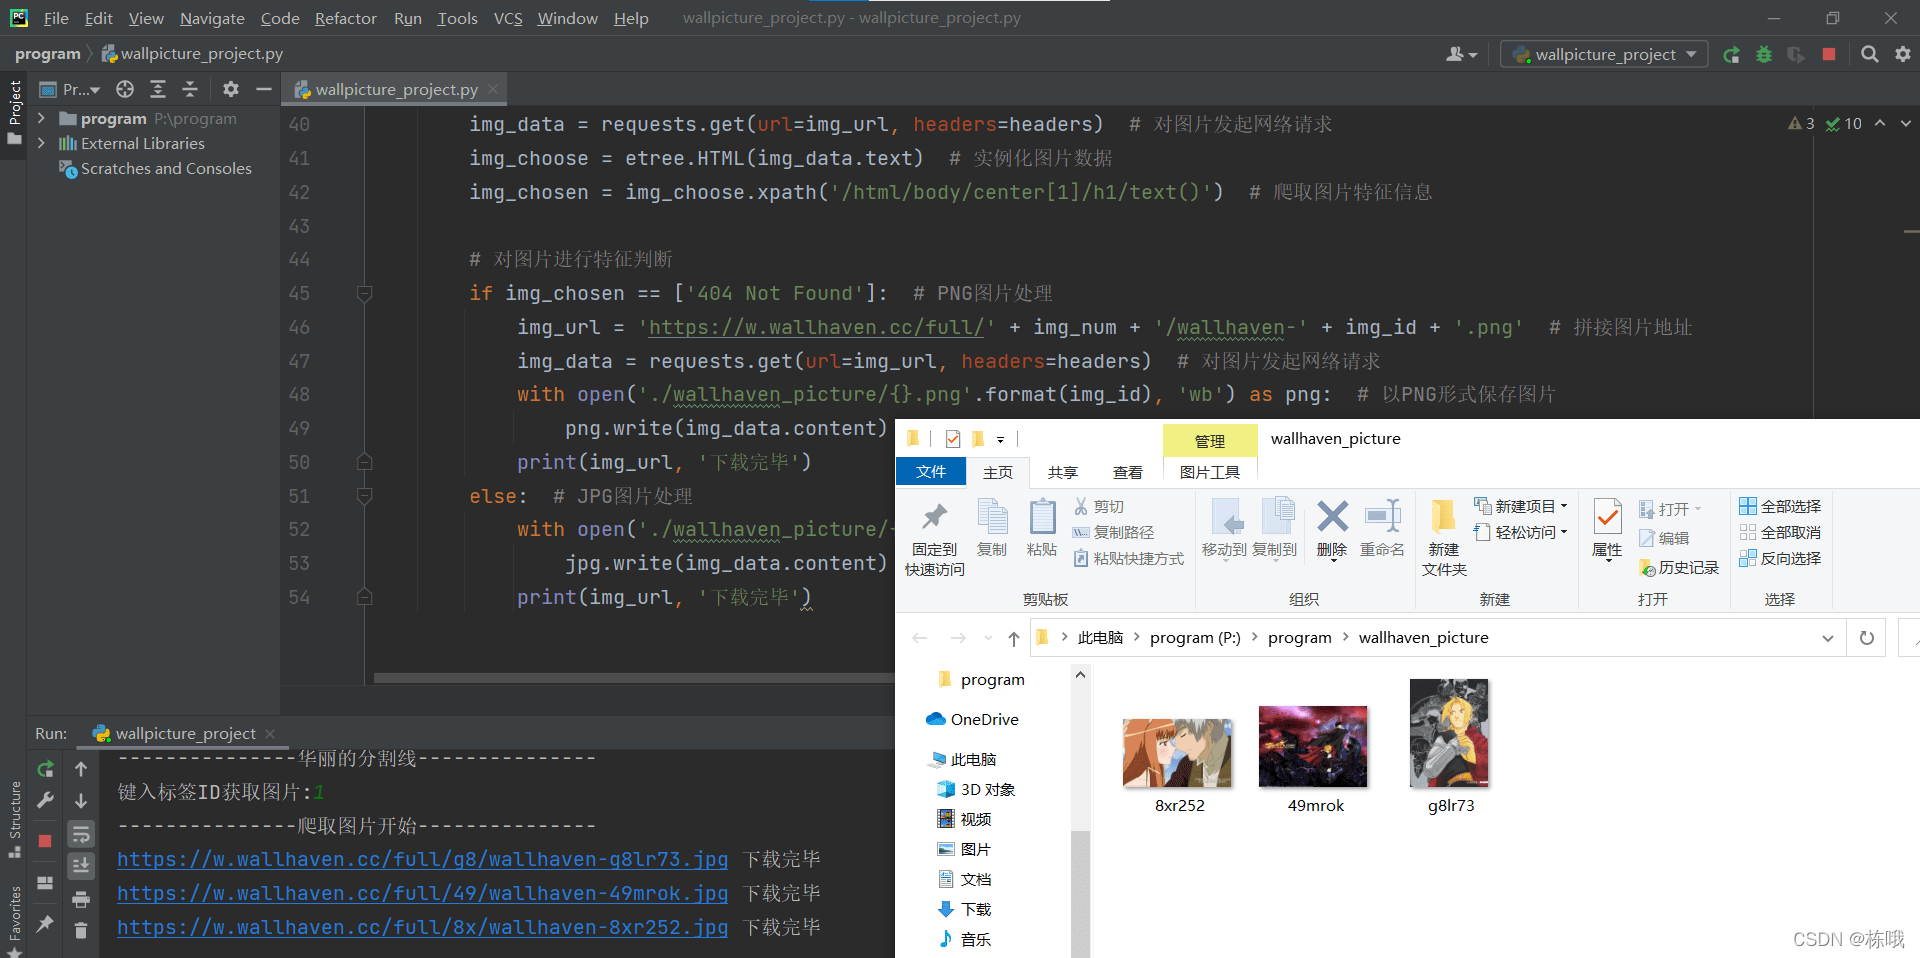1920x958 pixels.
Task: Open the wallhaven-g8lr73.jpg link in console
Action: tap(422, 859)
